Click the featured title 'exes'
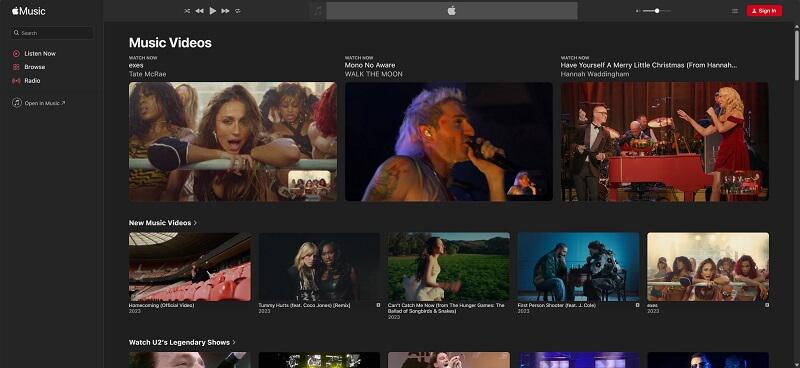This screenshot has height=368, width=800. point(136,65)
